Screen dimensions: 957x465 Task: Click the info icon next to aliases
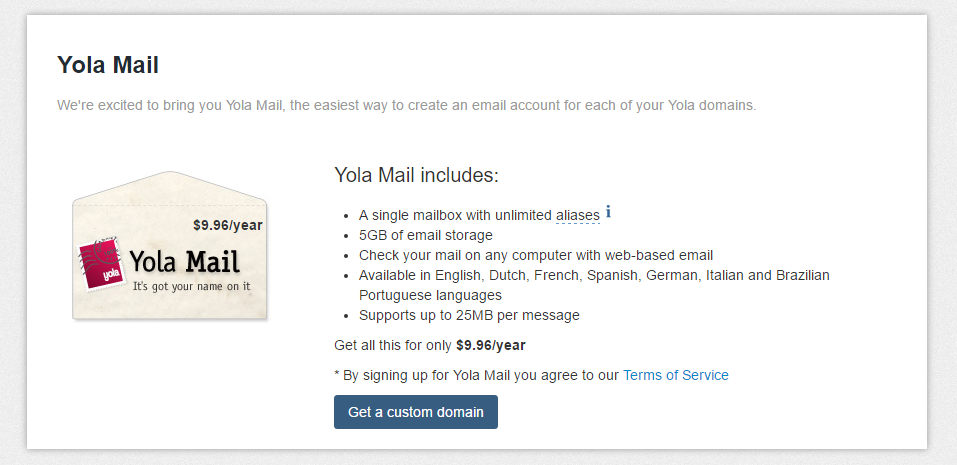(608, 212)
